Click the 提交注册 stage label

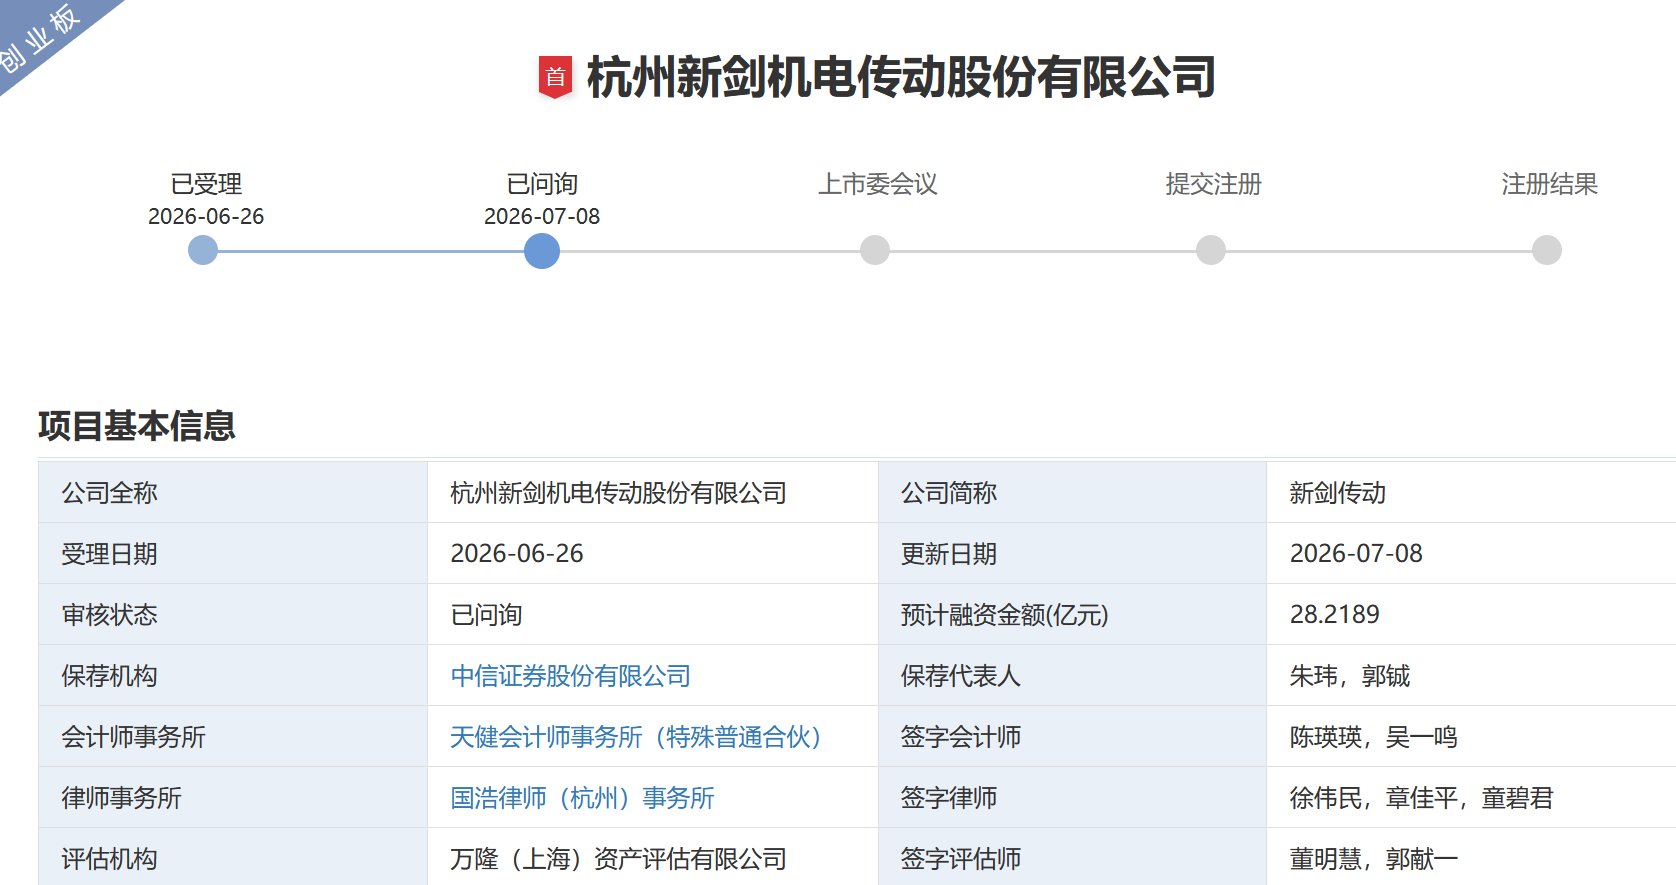point(1213,184)
